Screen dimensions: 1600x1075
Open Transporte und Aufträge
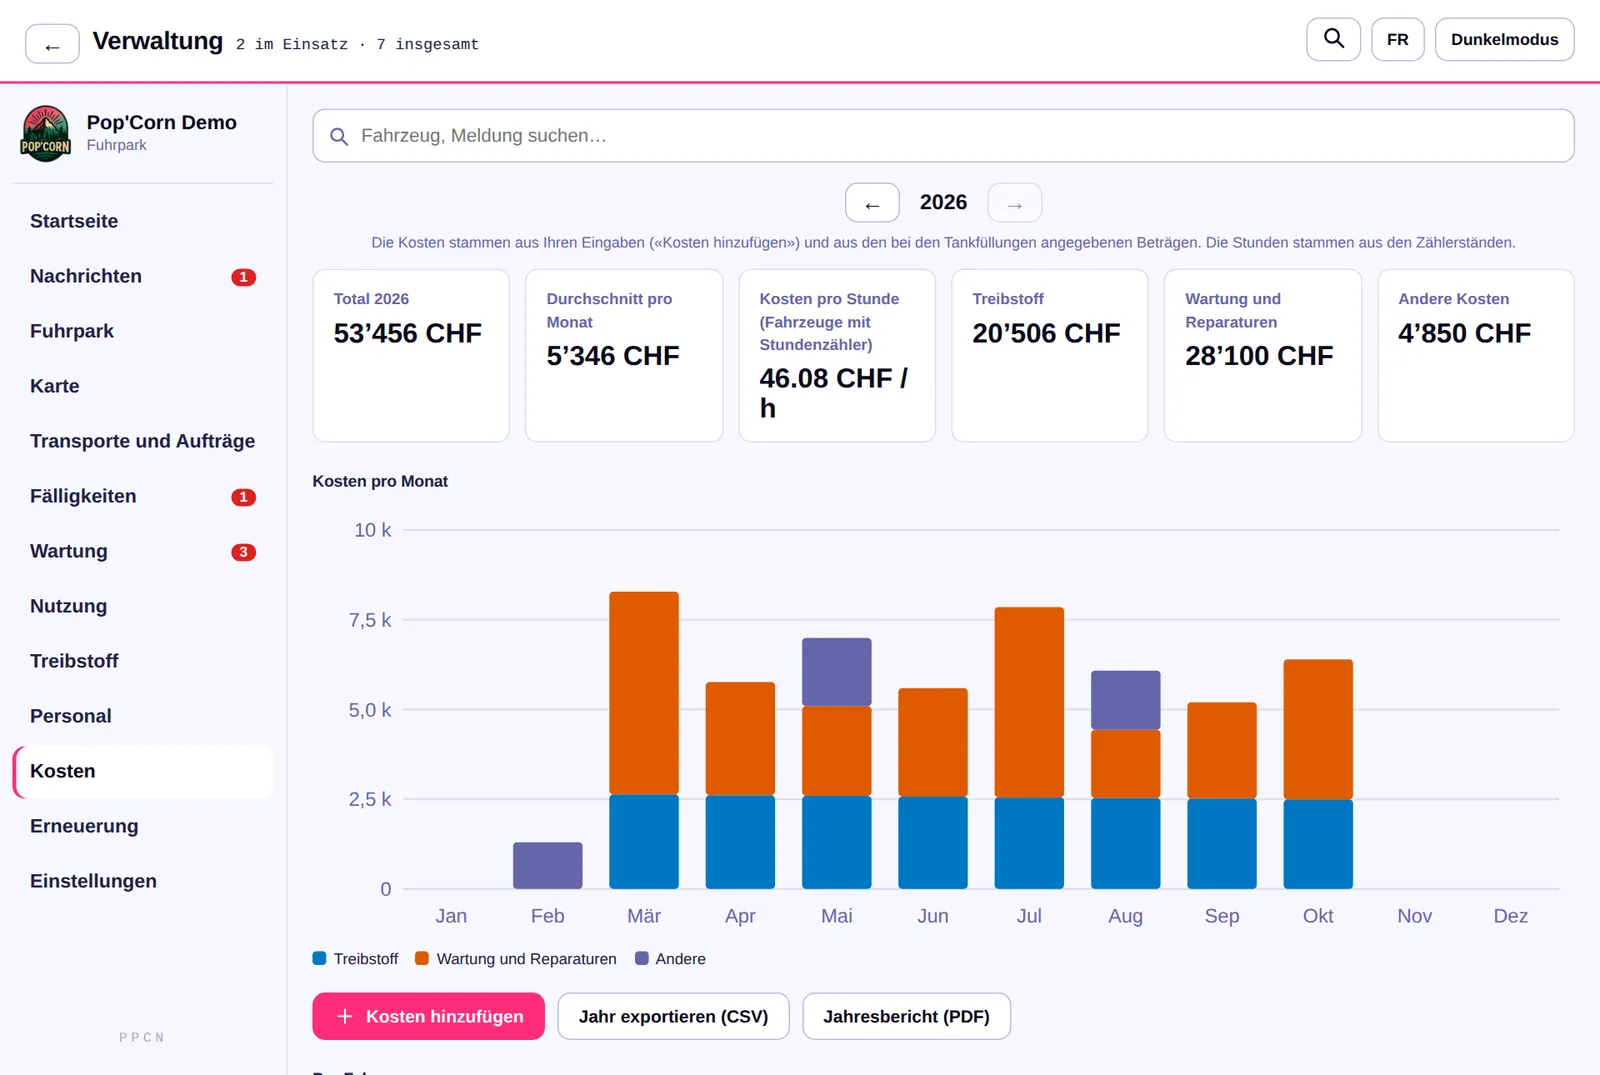(x=143, y=441)
